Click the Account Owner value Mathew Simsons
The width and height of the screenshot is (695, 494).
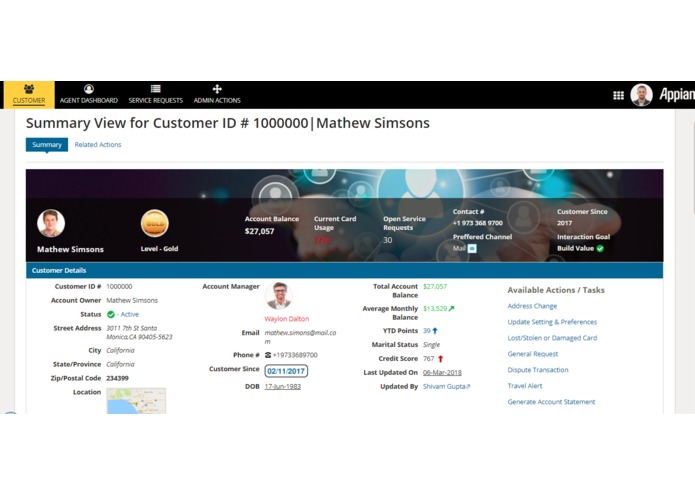[132, 300]
